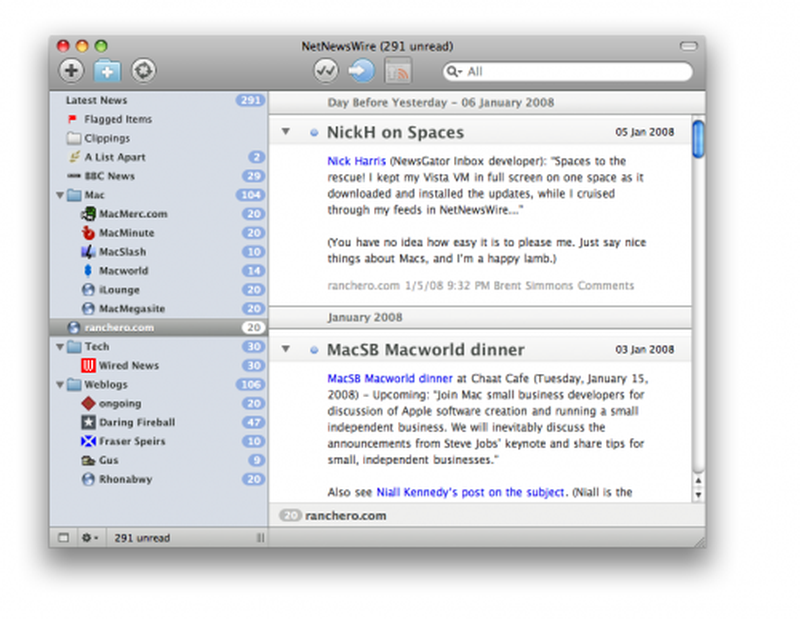Open the Macworld feed icon
This screenshot has width=800, height=619.
tap(88, 270)
